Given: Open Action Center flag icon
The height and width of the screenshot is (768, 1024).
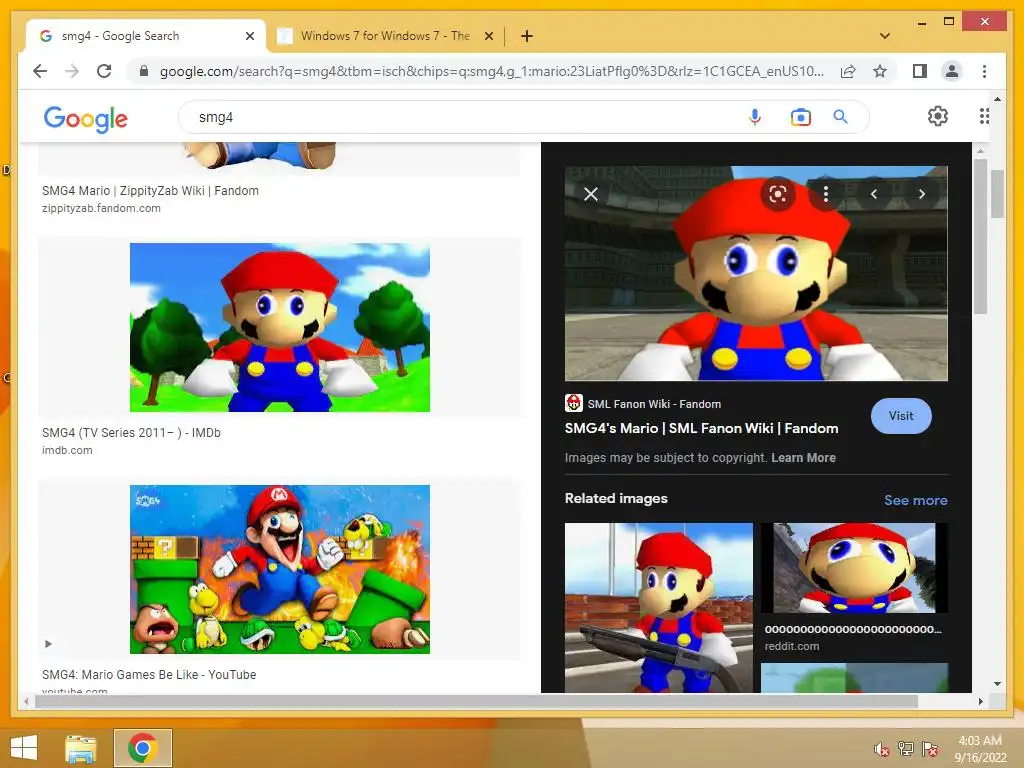Looking at the screenshot, I should tap(930, 748).
